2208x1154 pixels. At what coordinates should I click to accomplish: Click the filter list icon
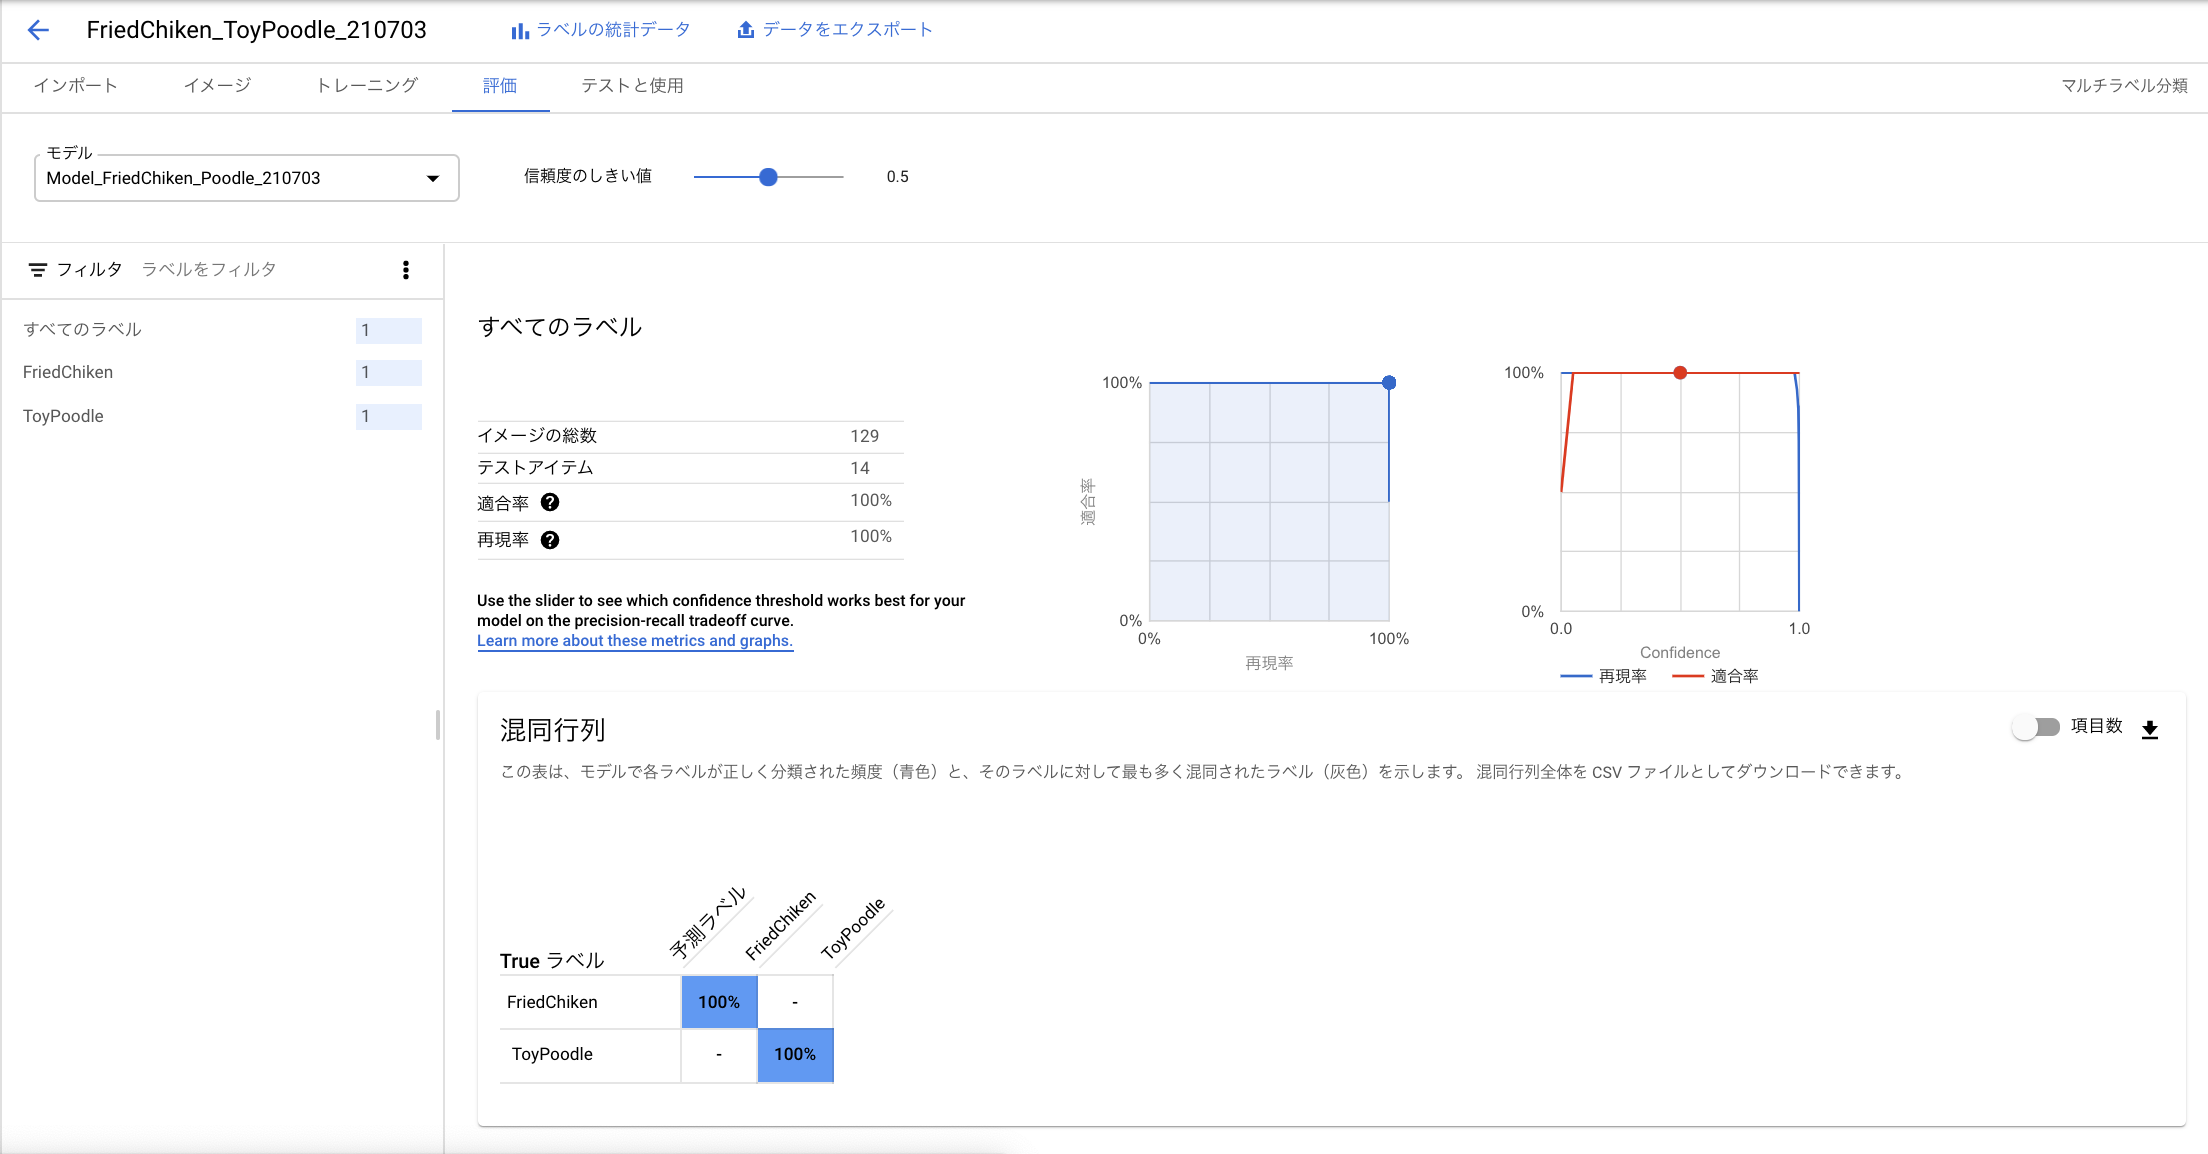(x=37, y=270)
